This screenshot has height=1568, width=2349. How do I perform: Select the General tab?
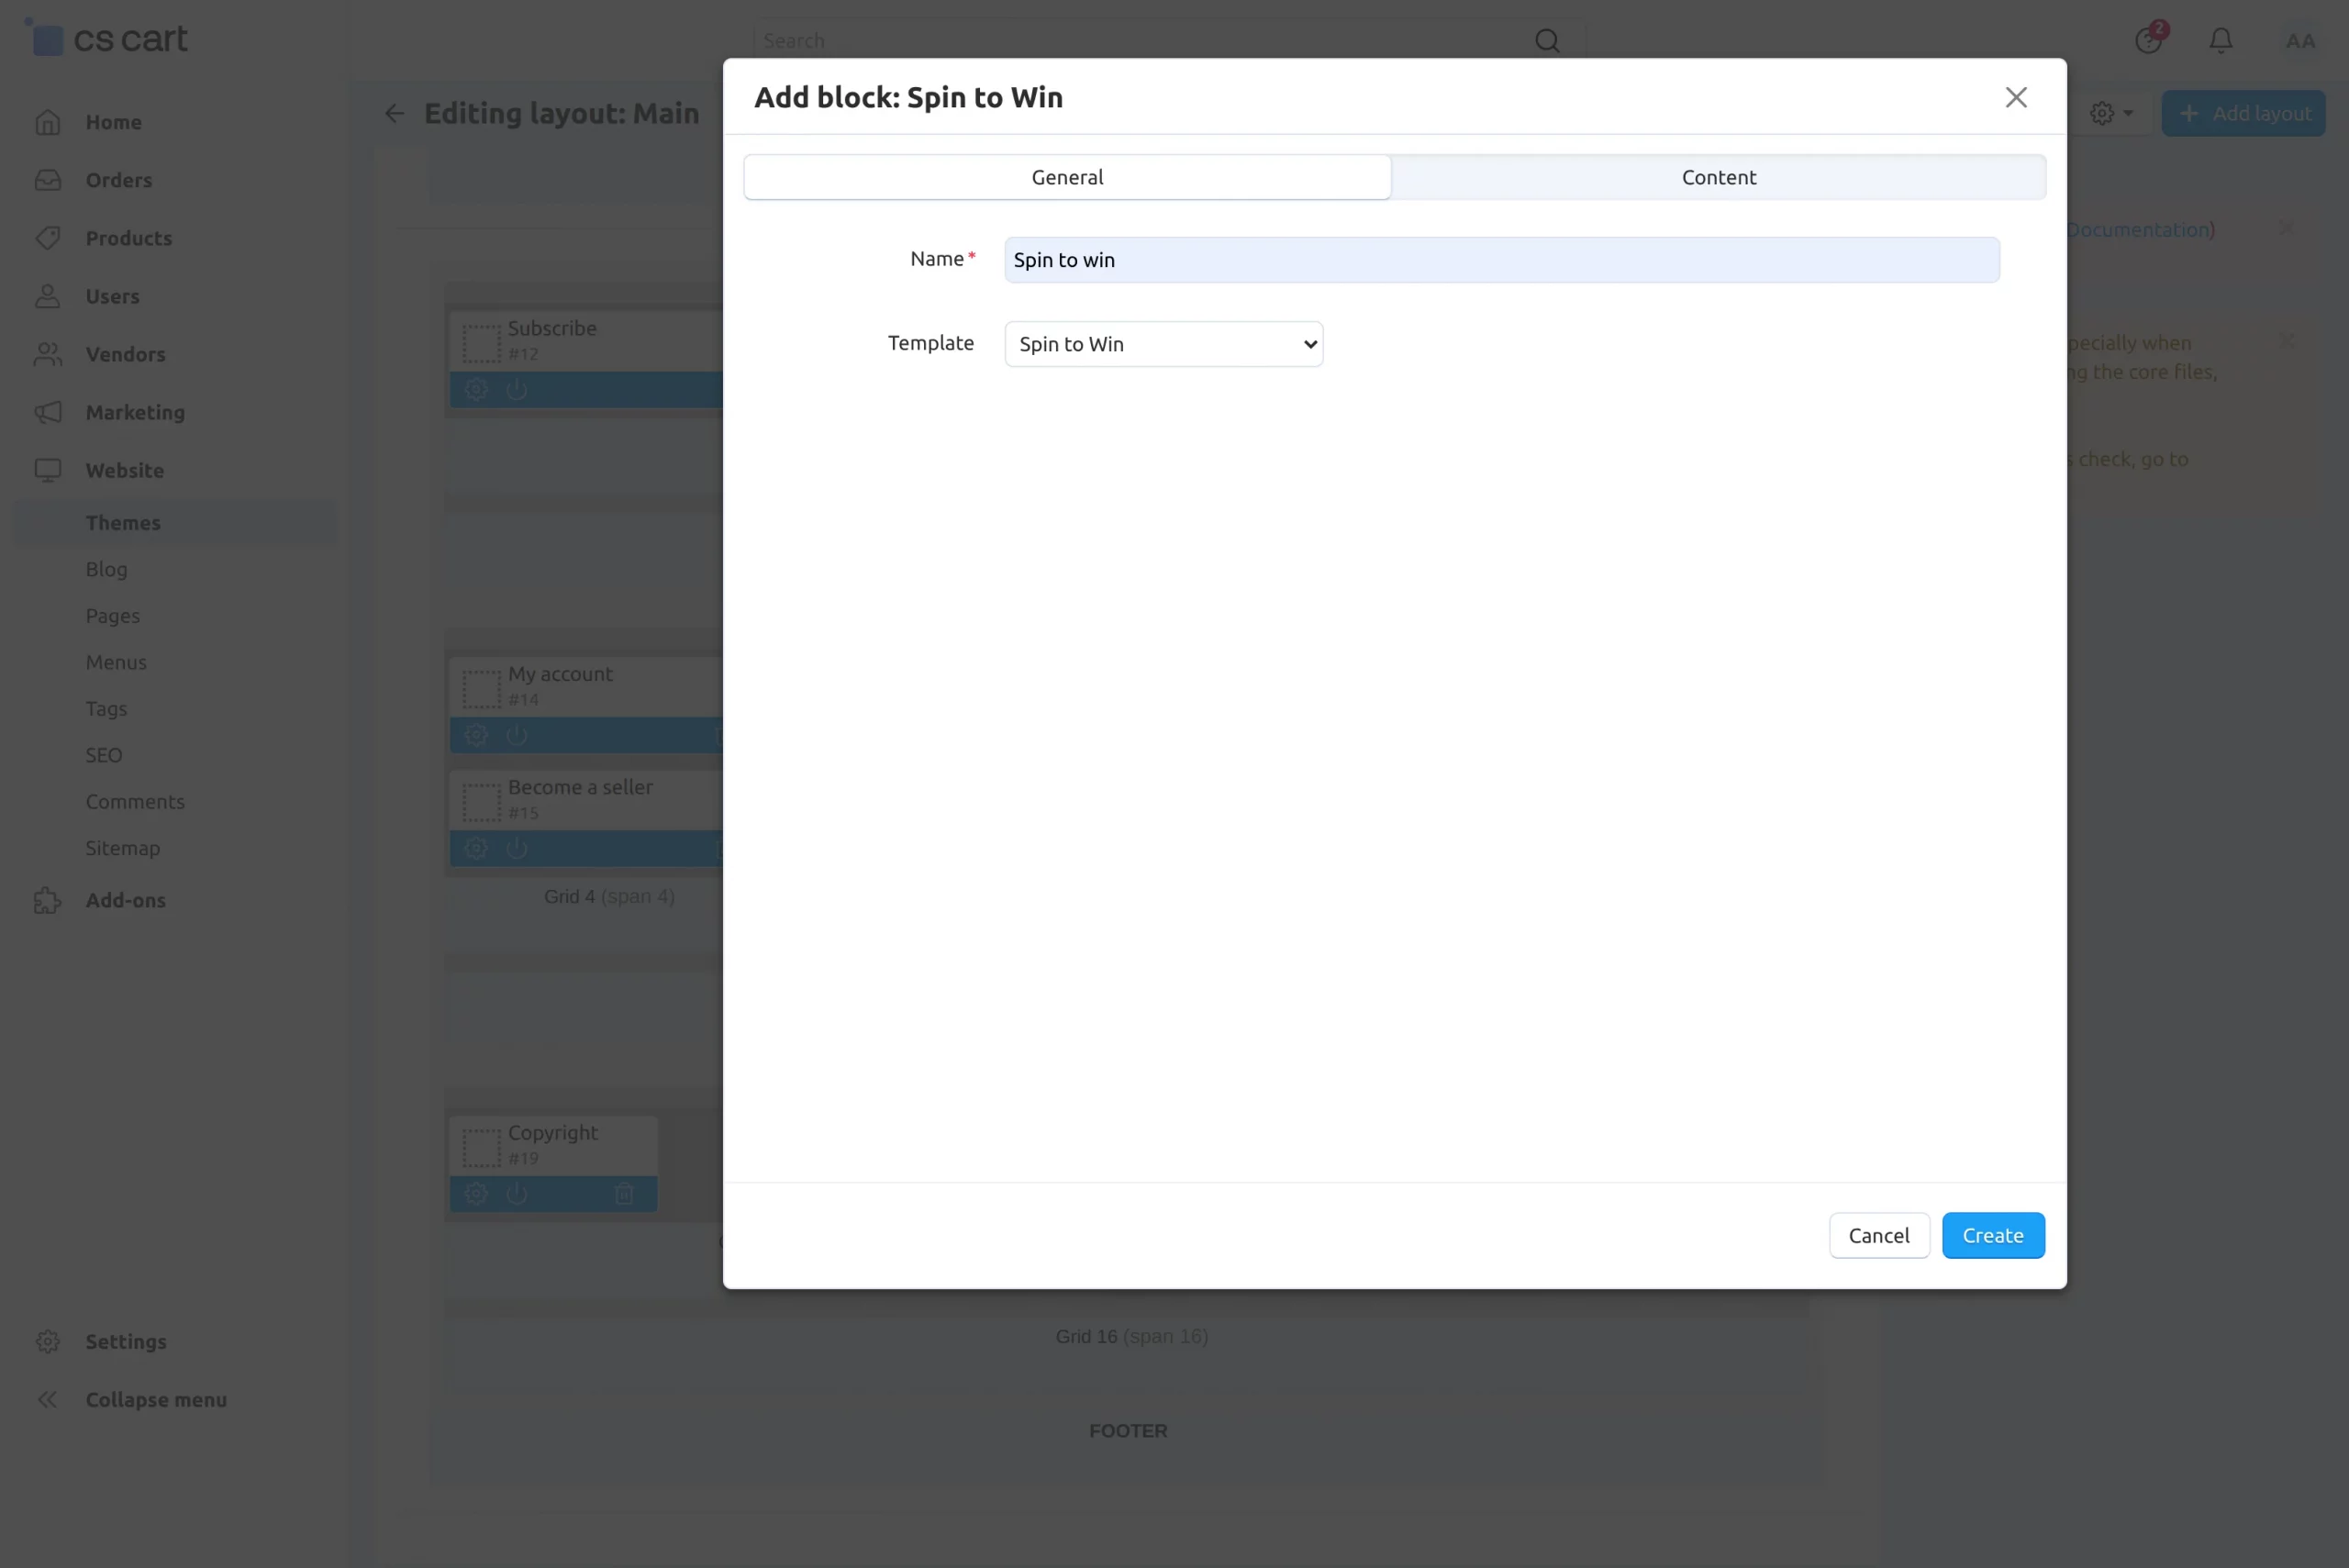pyautogui.click(x=1067, y=177)
